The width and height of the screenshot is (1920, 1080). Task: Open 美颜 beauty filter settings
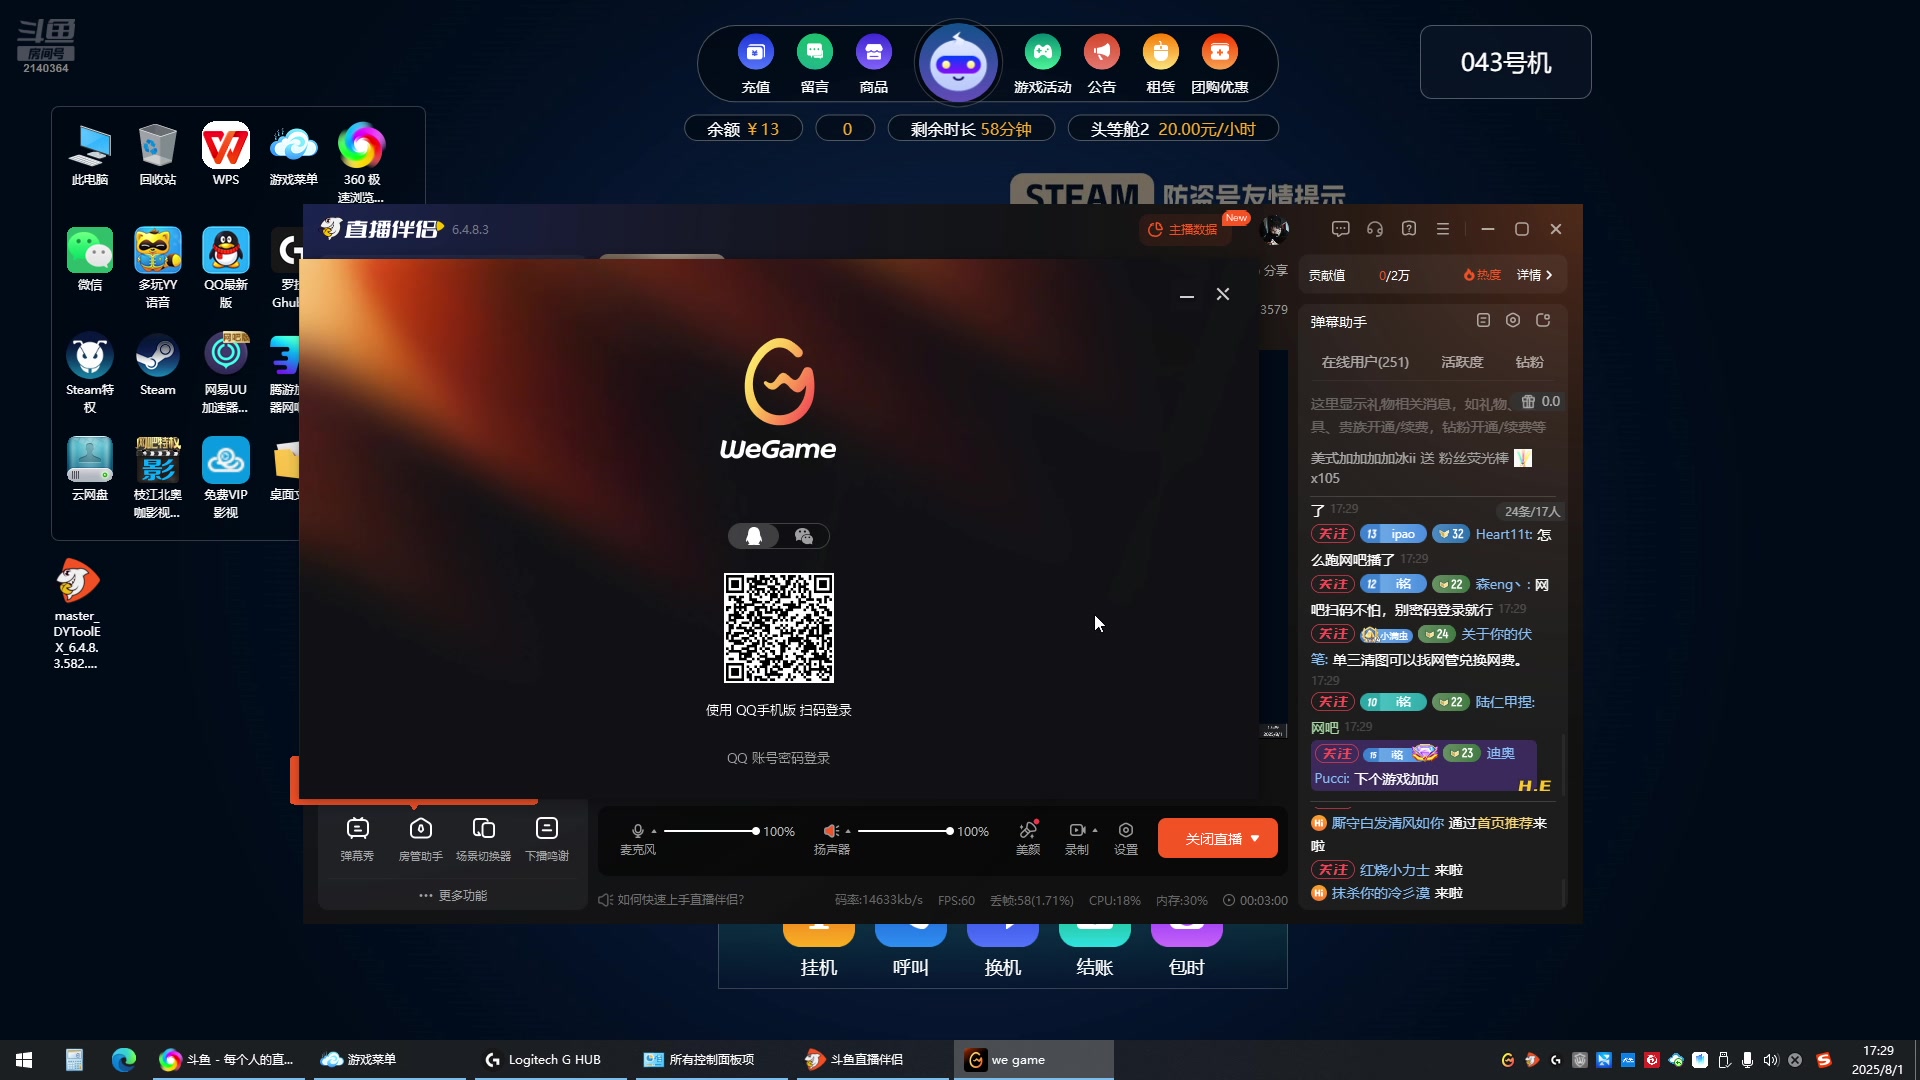tap(1028, 838)
